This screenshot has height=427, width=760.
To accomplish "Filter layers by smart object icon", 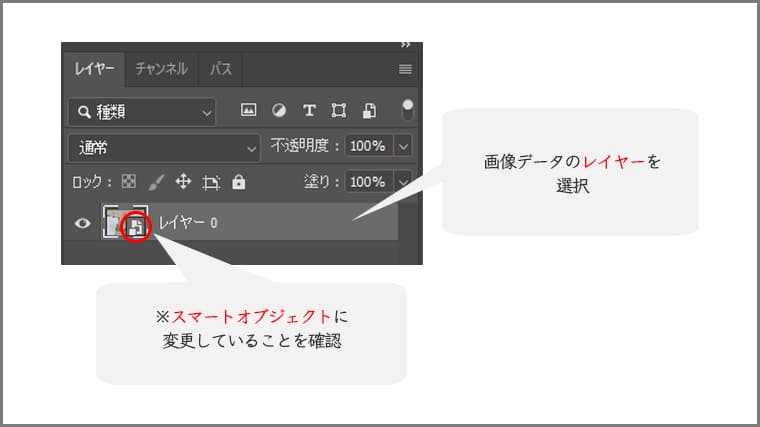I will (x=369, y=111).
